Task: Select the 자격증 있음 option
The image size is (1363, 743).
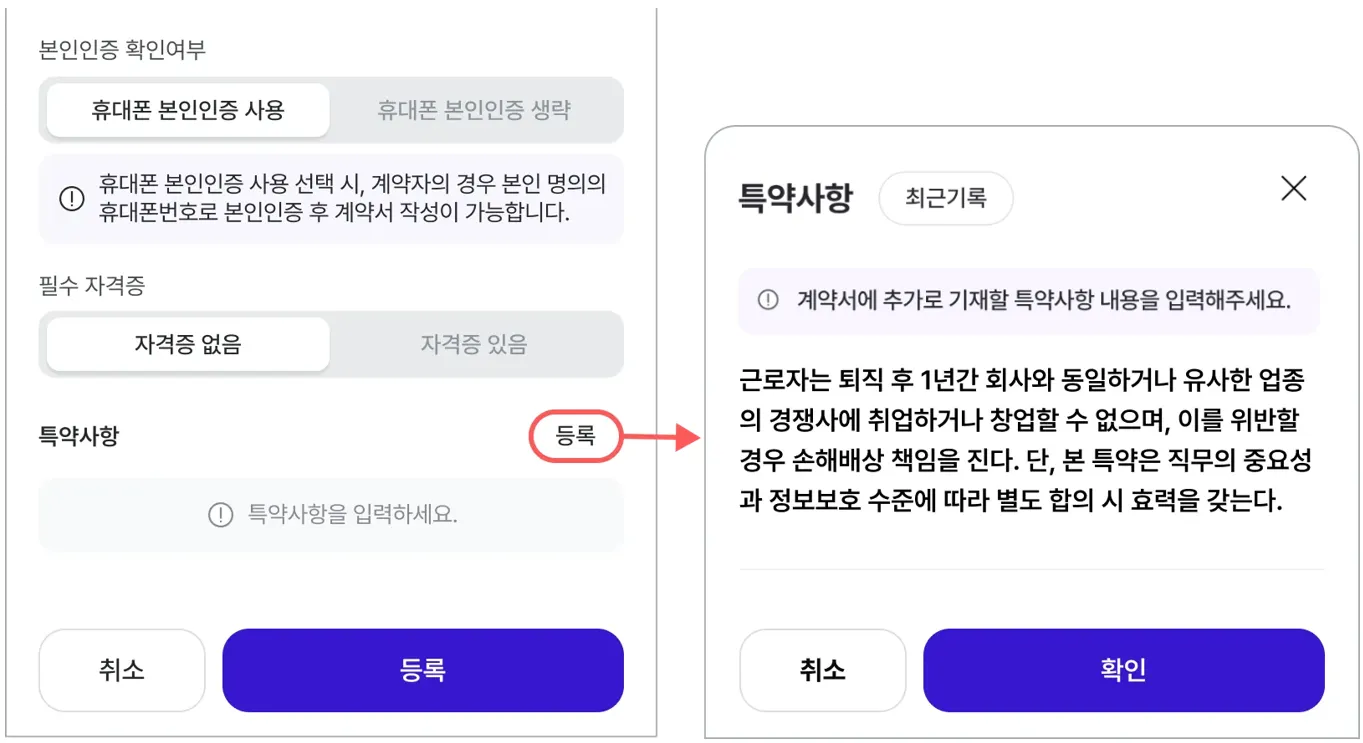Action: [473, 345]
